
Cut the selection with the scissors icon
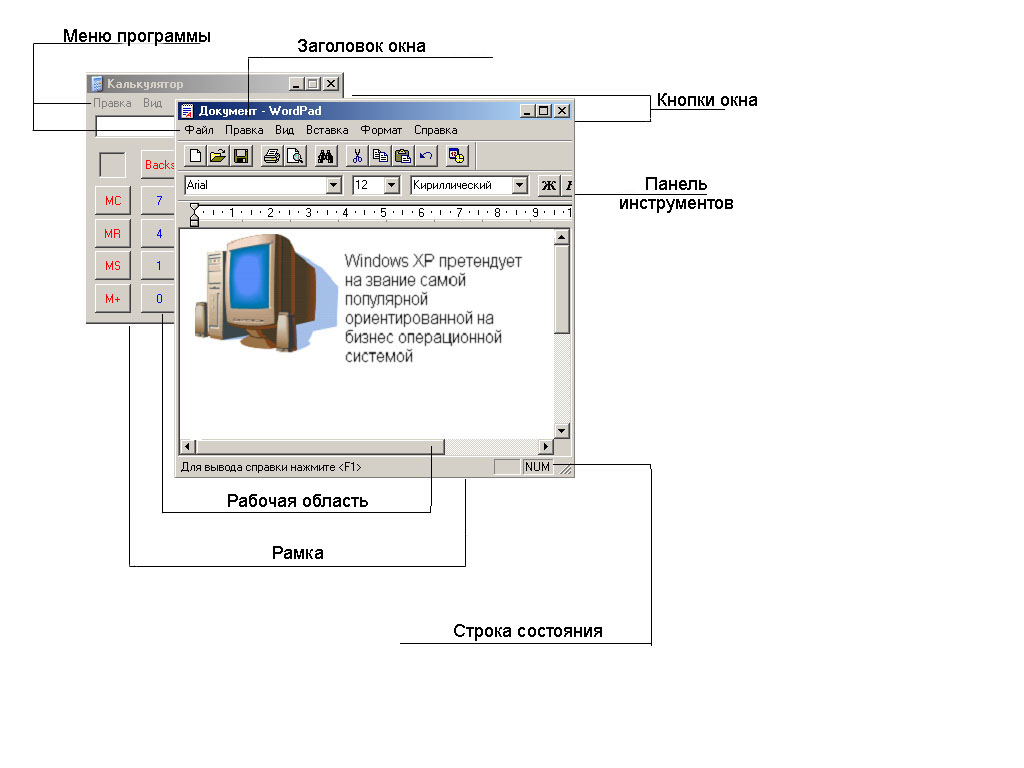pyautogui.click(x=357, y=156)
